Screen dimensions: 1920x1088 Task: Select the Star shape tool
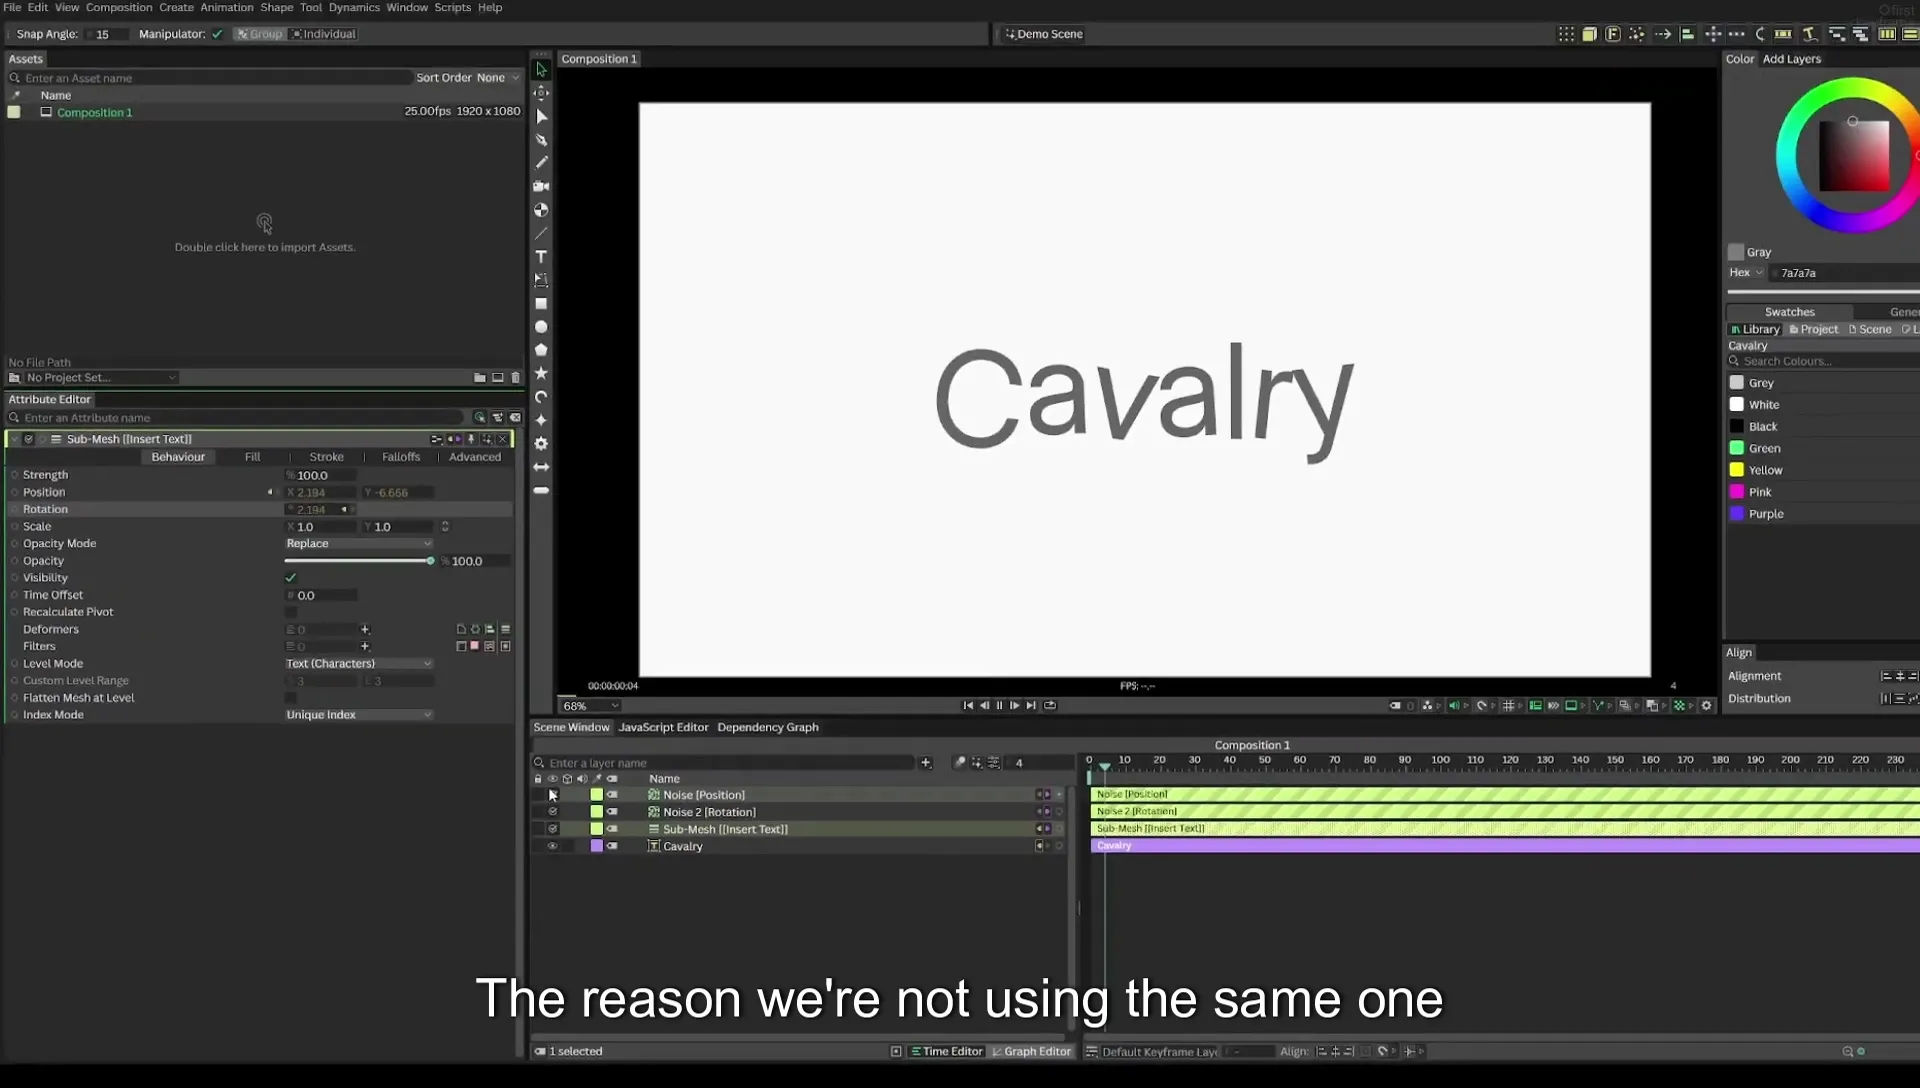pos(541,373)
